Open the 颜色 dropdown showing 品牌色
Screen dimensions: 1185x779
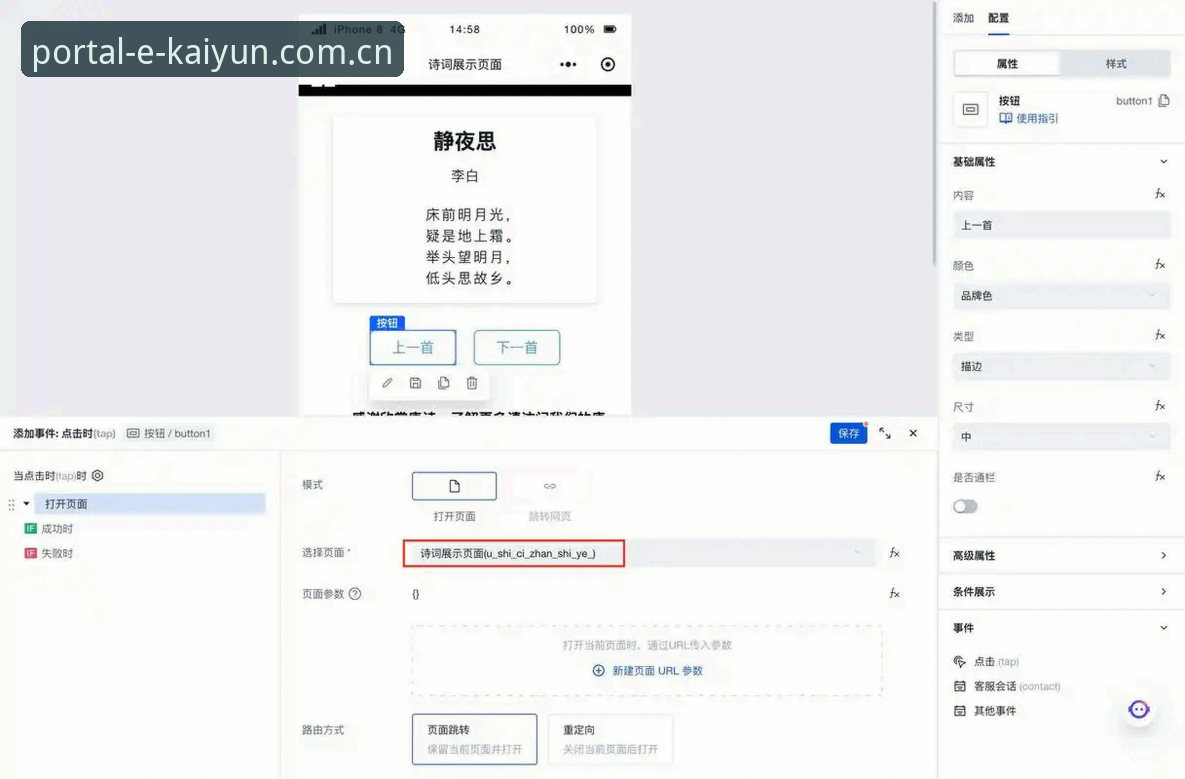[x=1061, y=295]
